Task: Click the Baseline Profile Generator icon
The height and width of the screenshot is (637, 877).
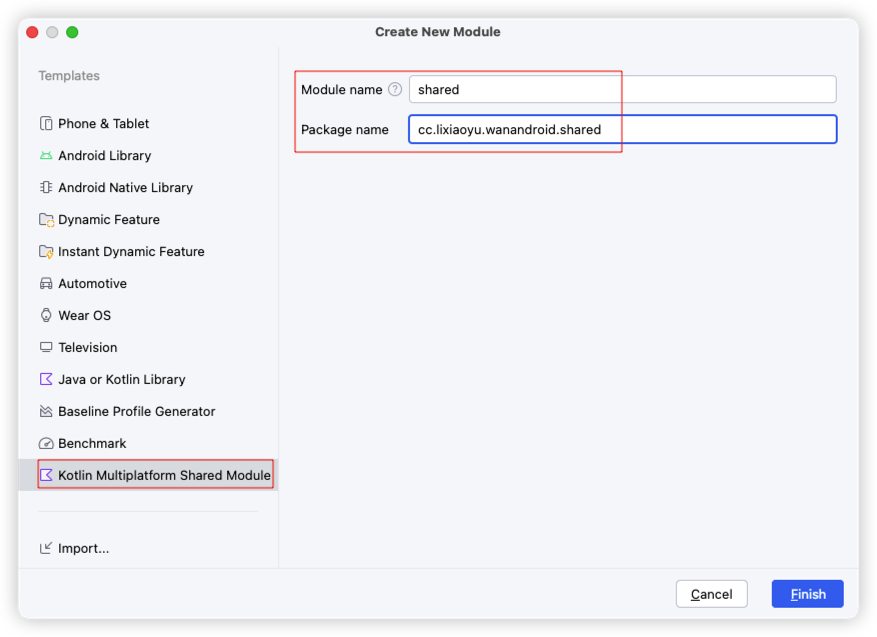Action: [46, 412]
